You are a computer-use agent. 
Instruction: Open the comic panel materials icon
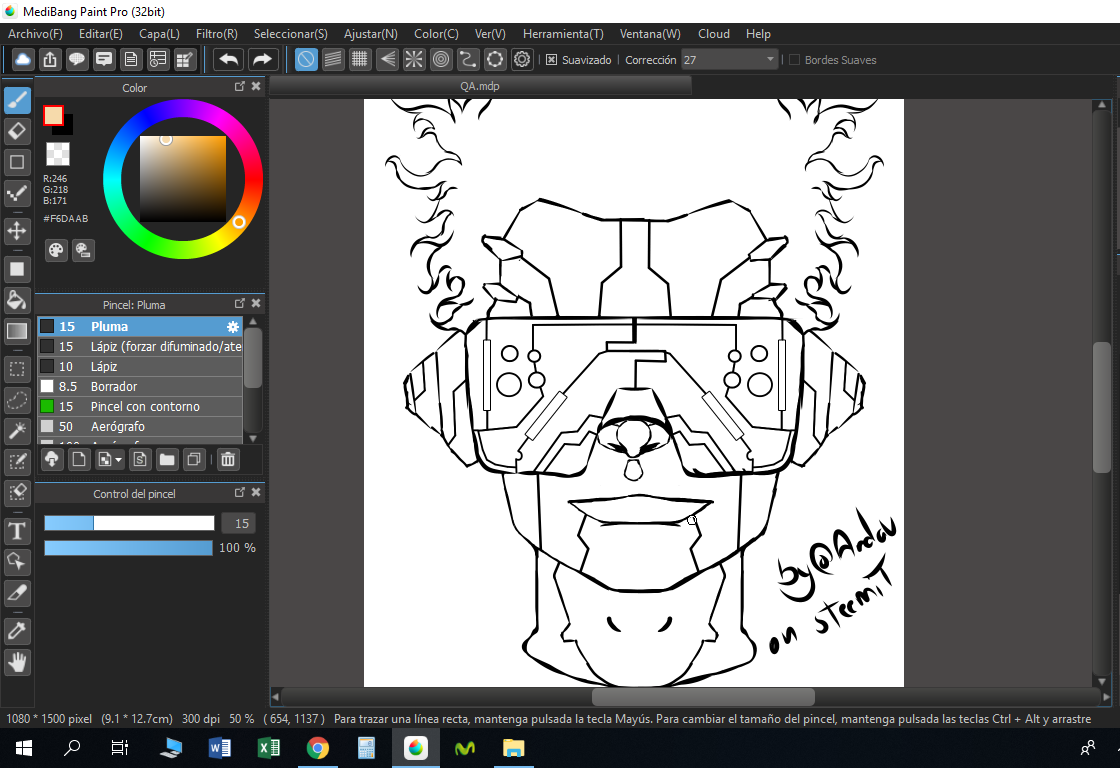coord(158,59)
